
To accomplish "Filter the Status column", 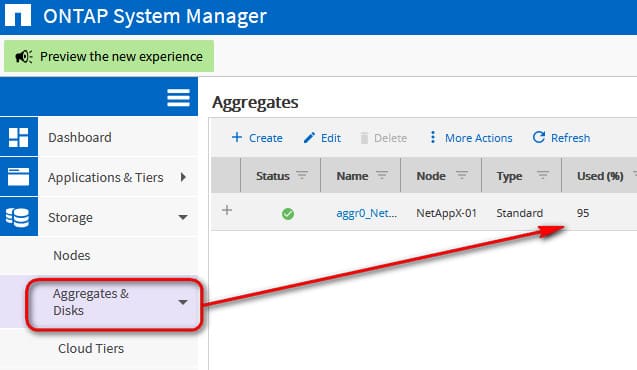I will pyautogui.click(x=302, y=175).
